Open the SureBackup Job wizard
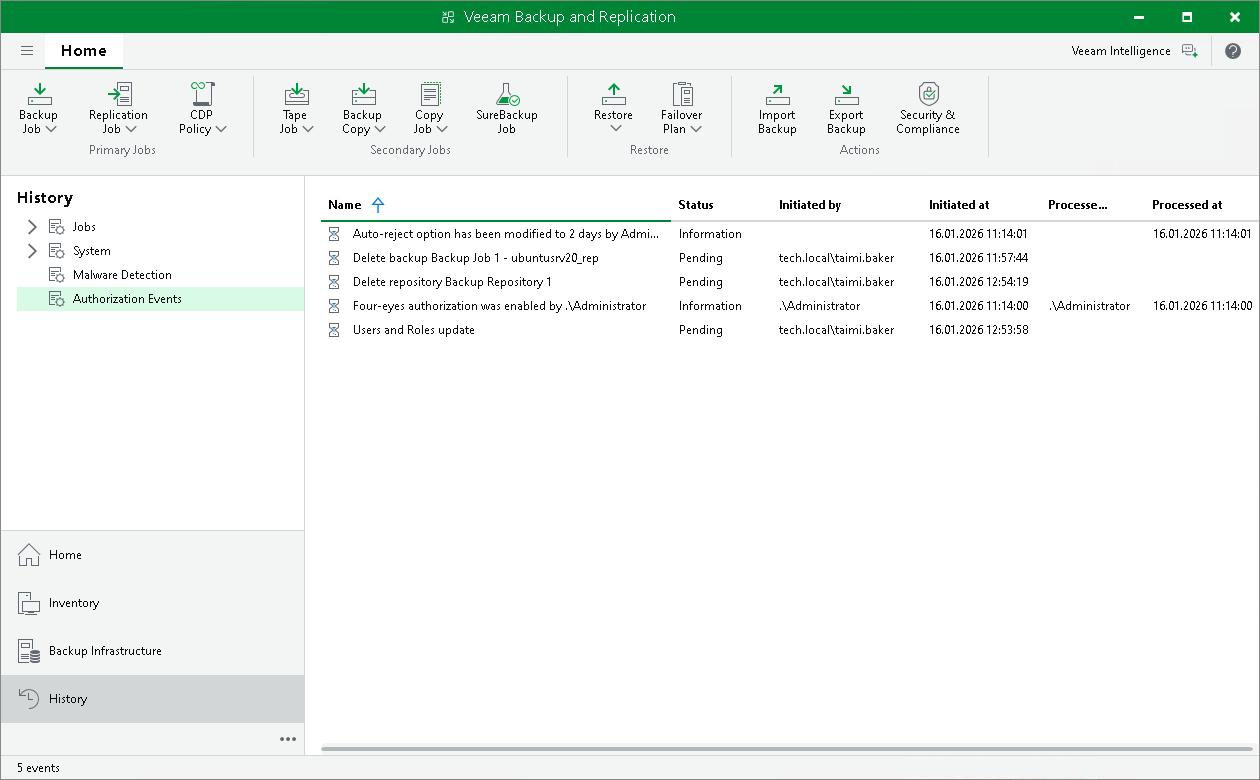The width and height of the screenshot is (1260, 780). pos(507,108)
